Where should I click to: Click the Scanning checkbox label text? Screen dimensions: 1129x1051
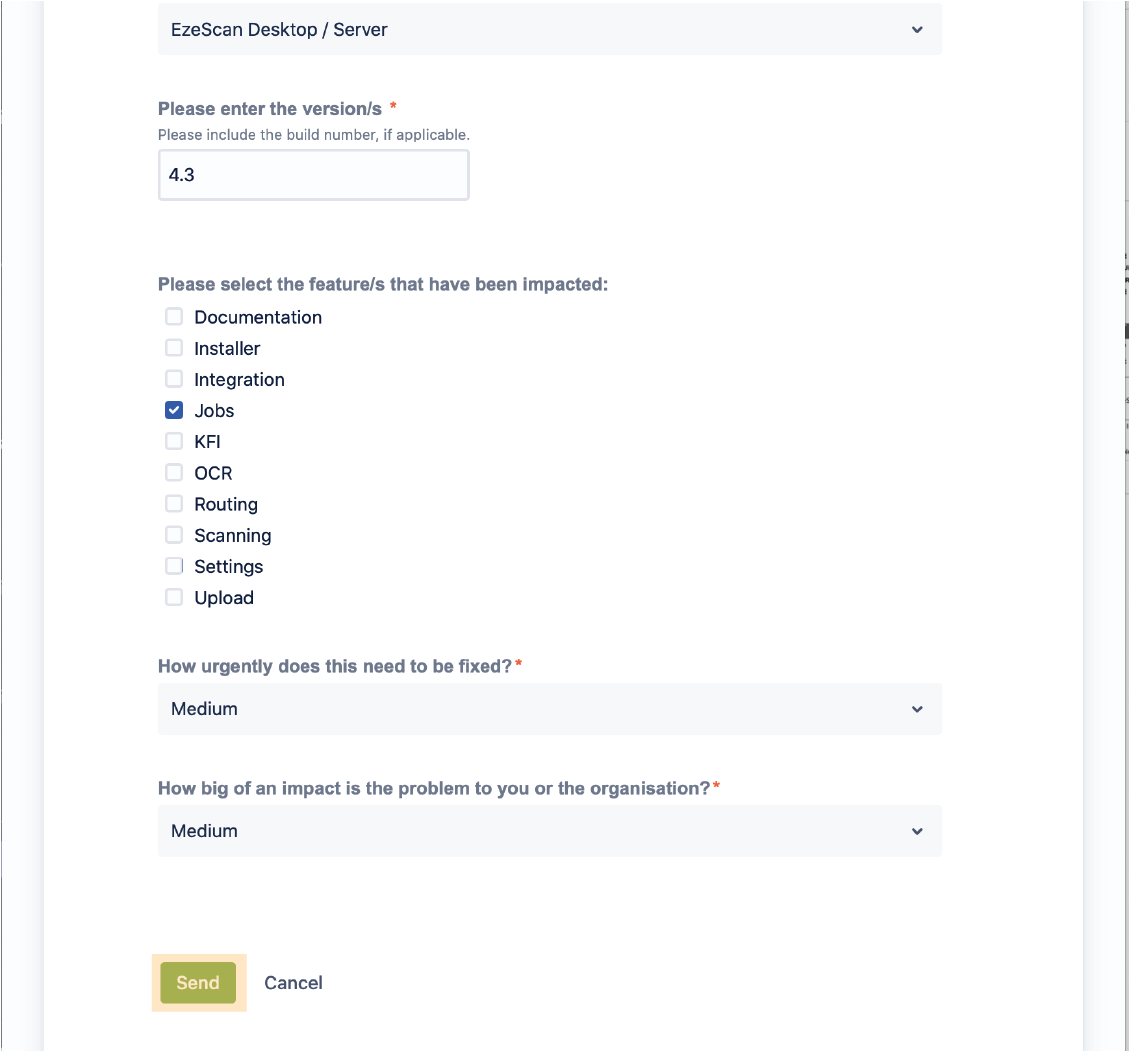coord(233,536)
